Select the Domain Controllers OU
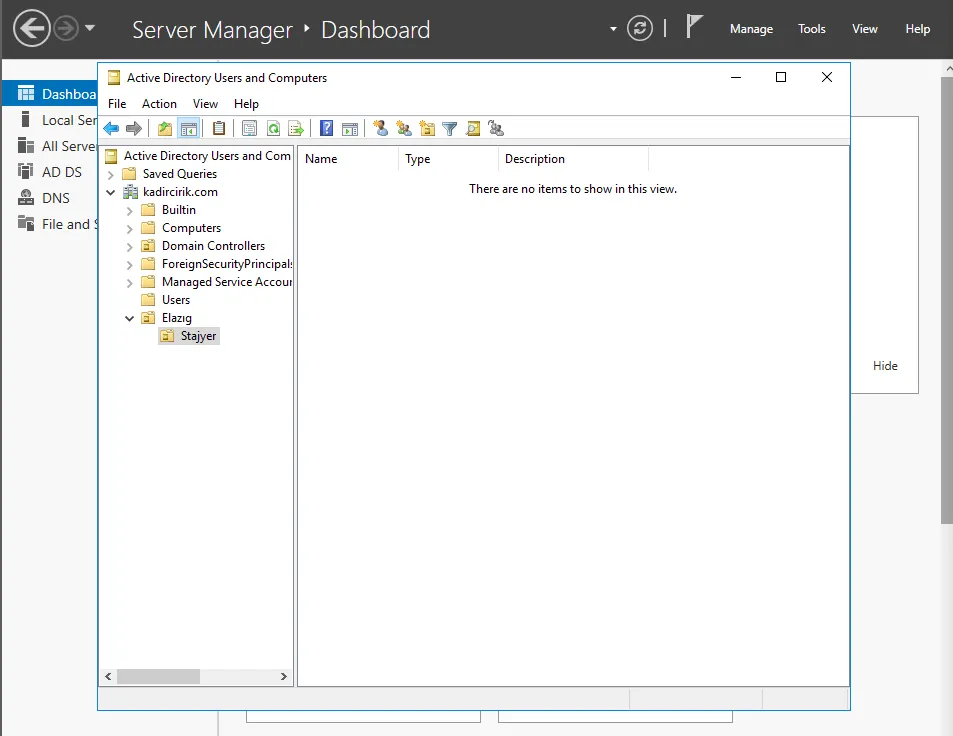 coord(213,246)
